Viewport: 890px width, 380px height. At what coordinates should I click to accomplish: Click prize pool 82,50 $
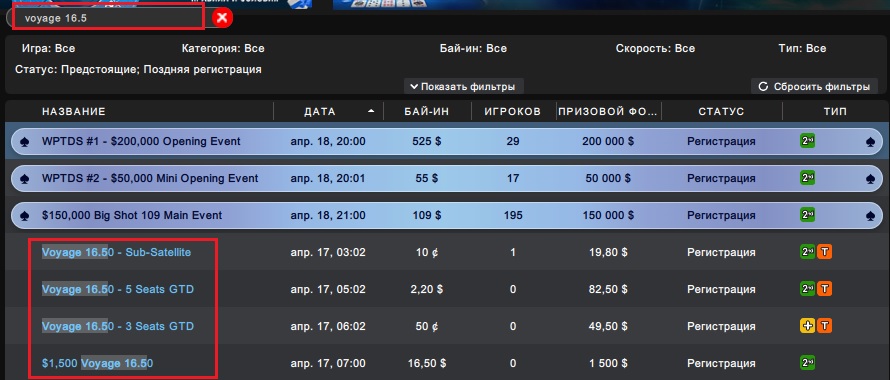tap(608, 289)
